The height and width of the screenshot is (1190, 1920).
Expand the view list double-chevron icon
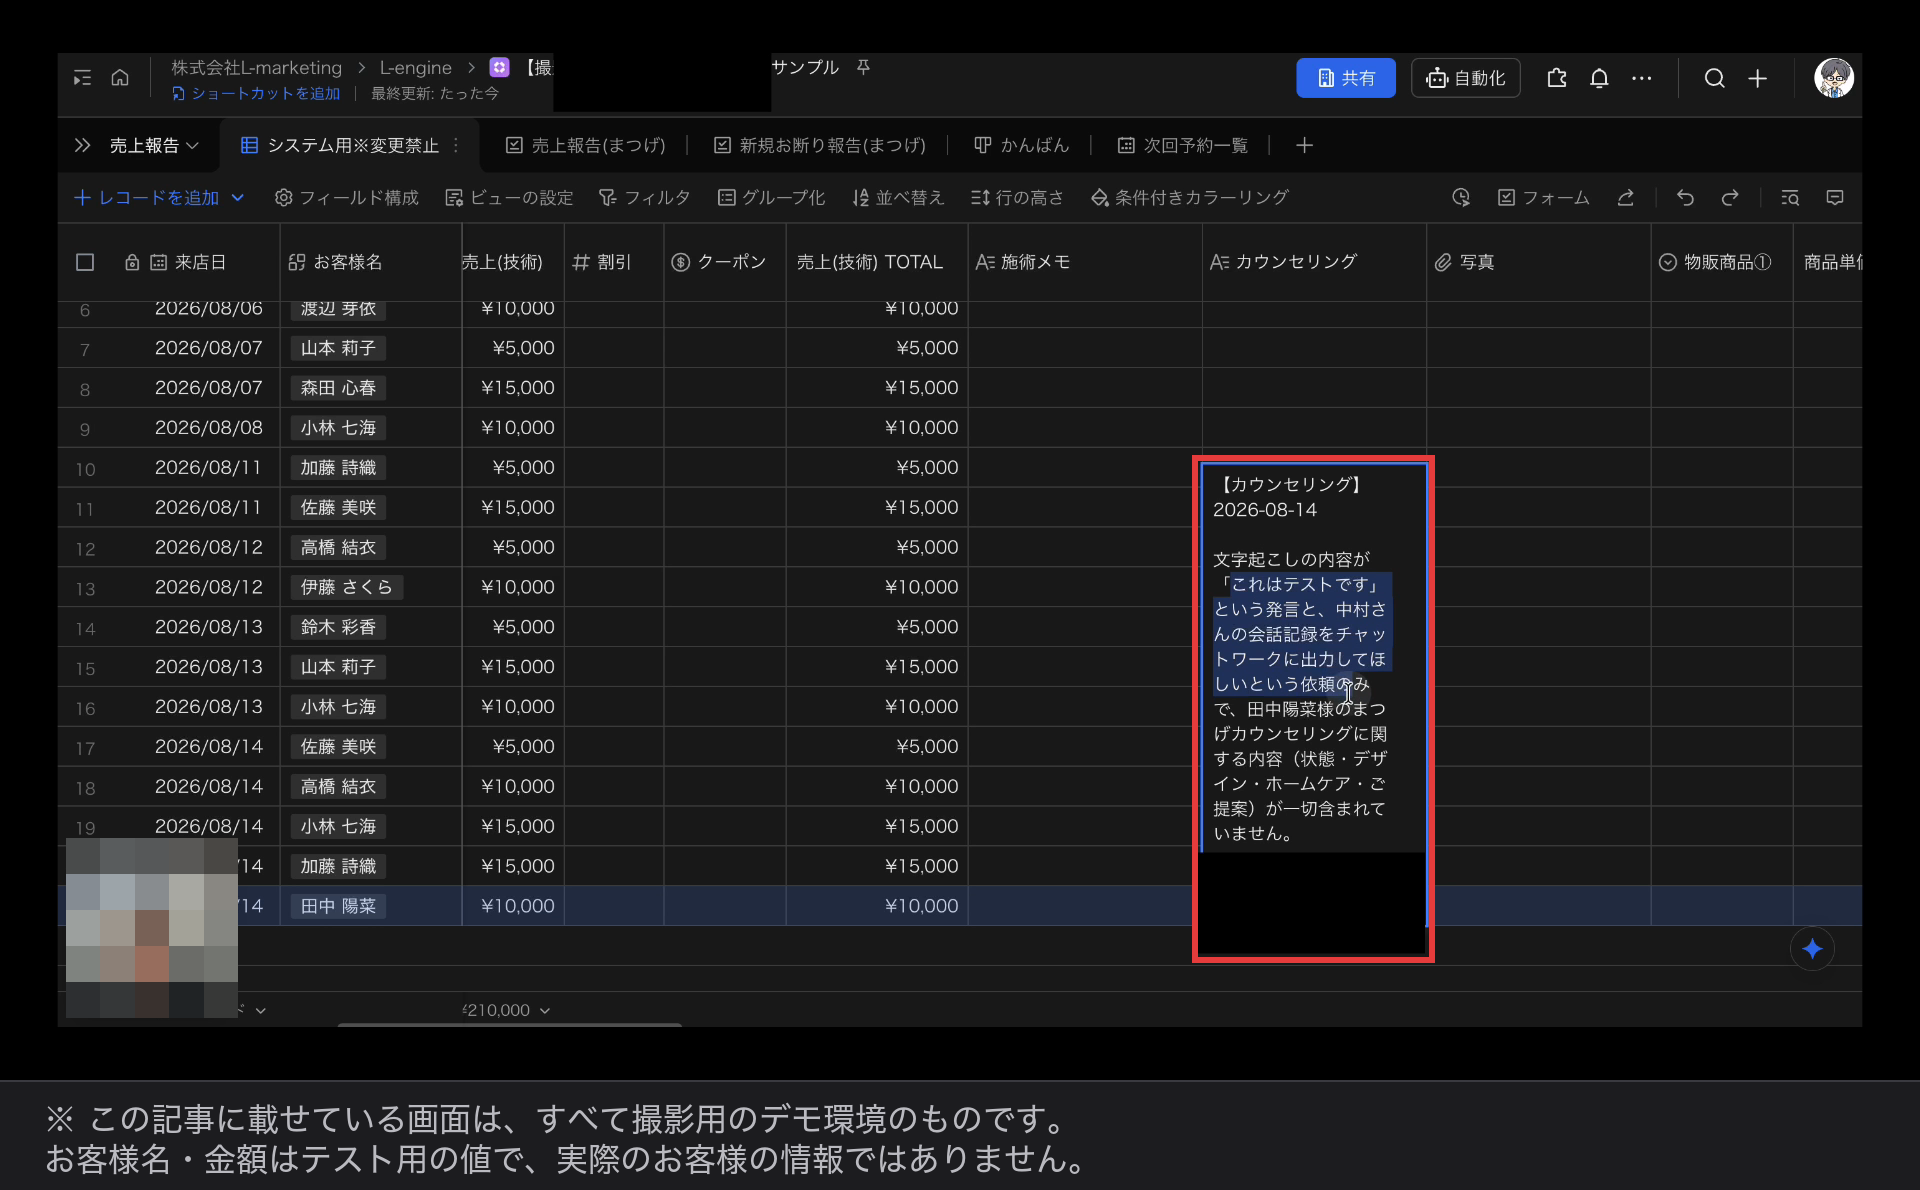[82, 145]
